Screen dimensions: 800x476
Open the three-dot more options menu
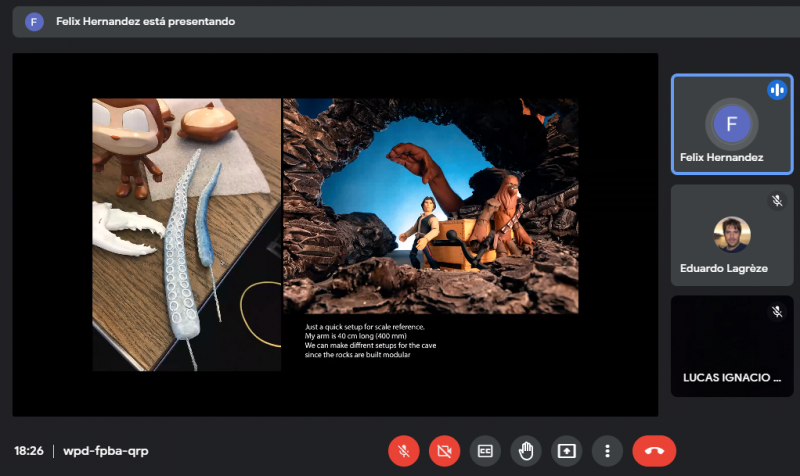click(607, 450)
